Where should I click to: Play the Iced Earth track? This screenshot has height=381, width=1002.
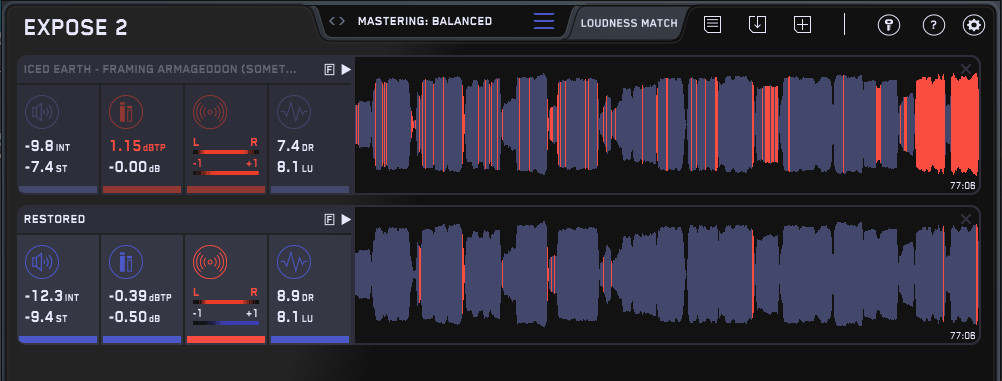tap(346, 69)
